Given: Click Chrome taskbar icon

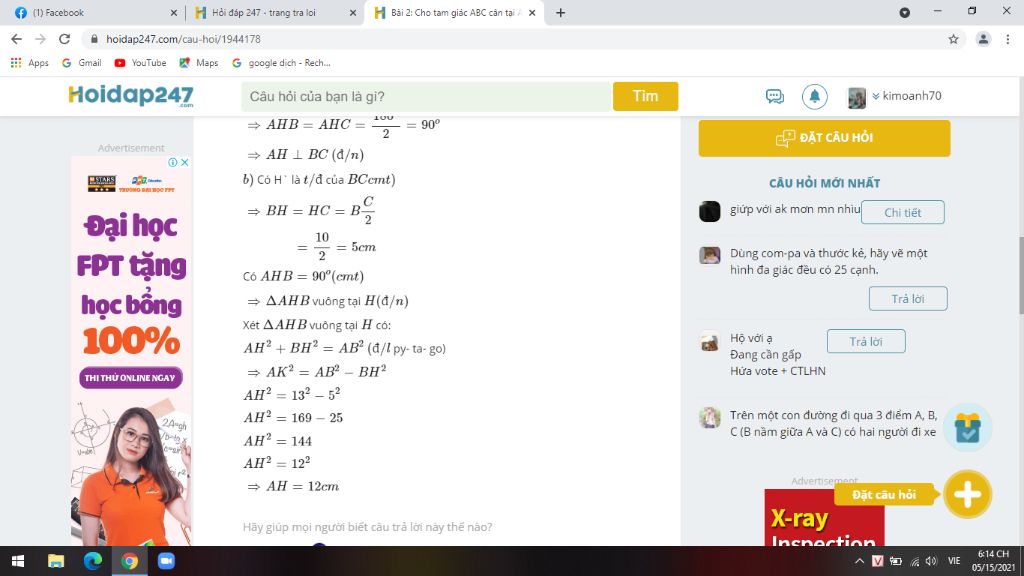Looking at the screenshot, I should [x=129, y=561].
